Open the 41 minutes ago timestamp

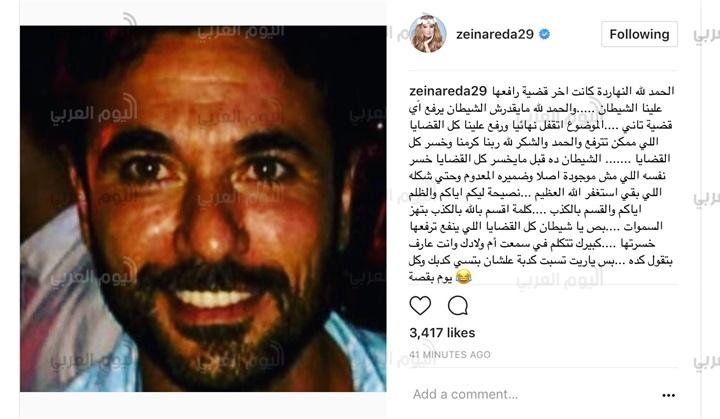tap(450, 355)
